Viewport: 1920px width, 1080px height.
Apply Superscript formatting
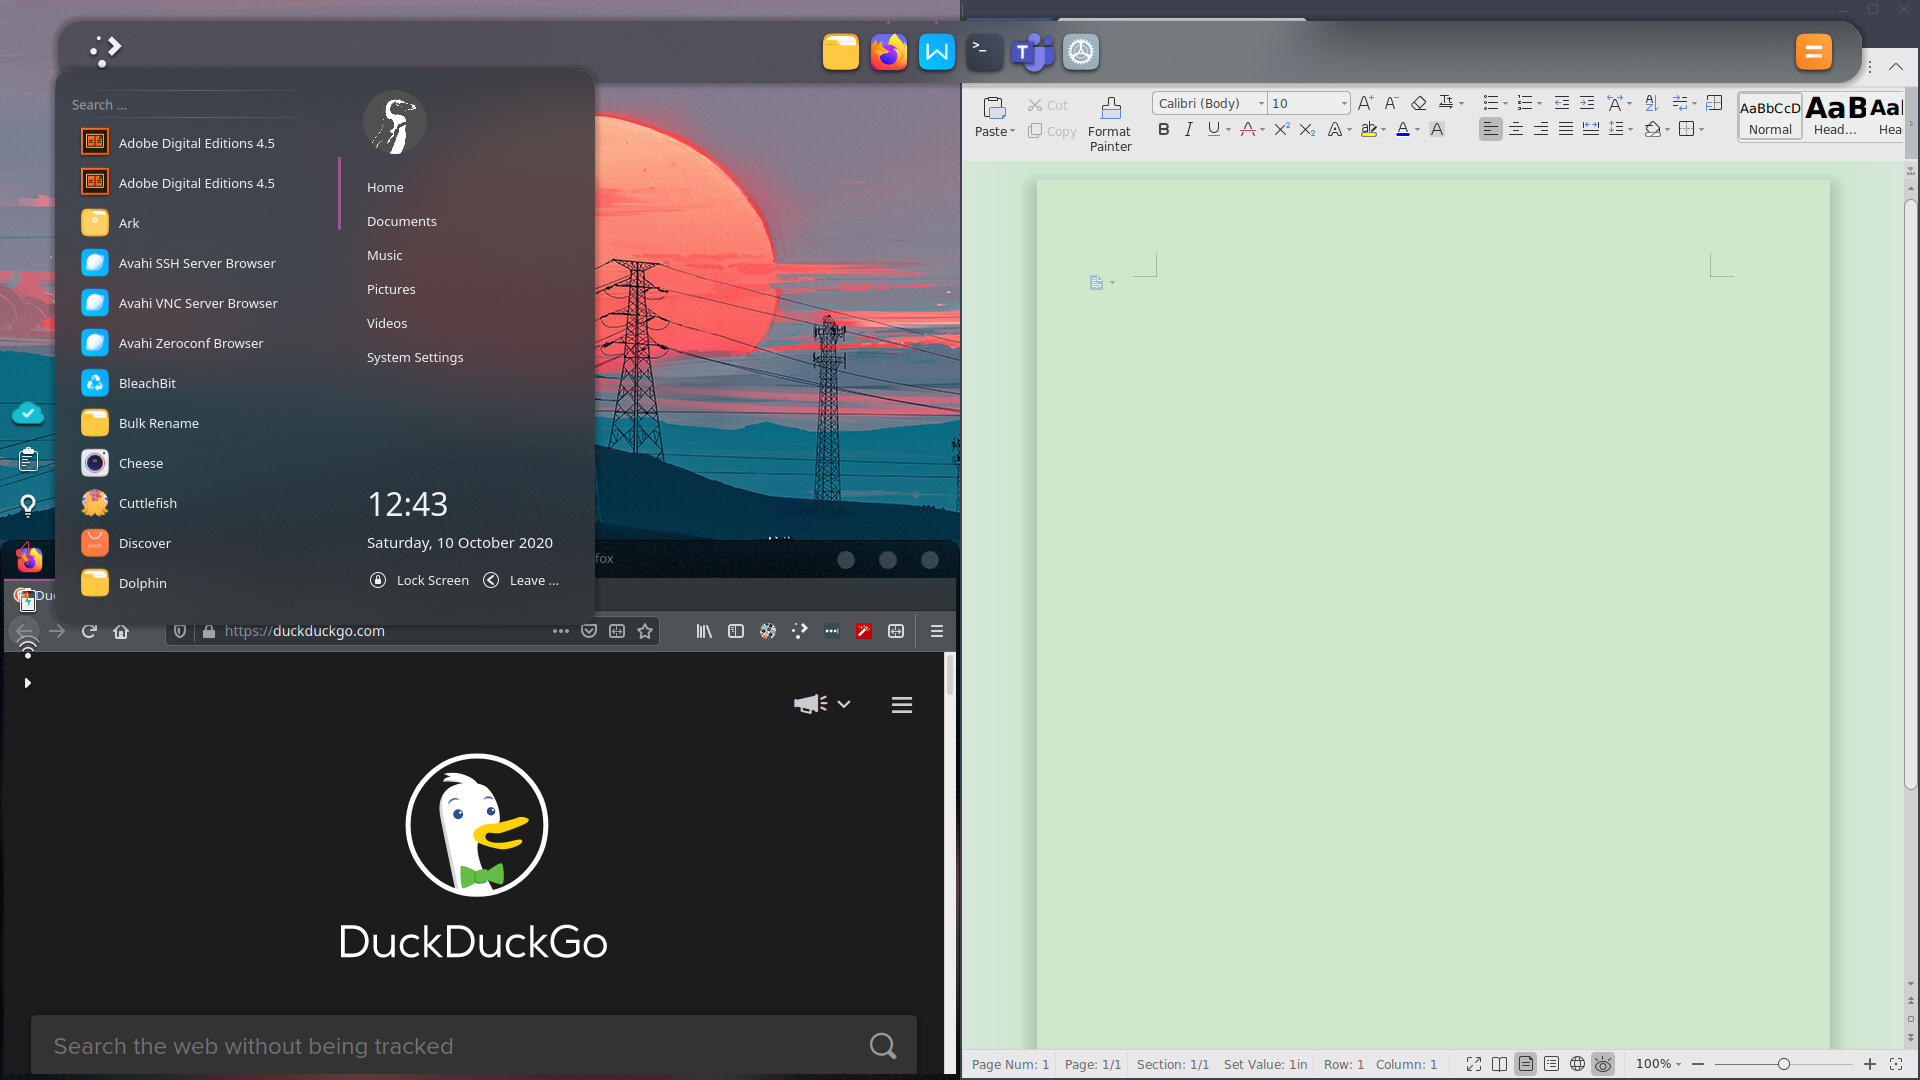1282,129
